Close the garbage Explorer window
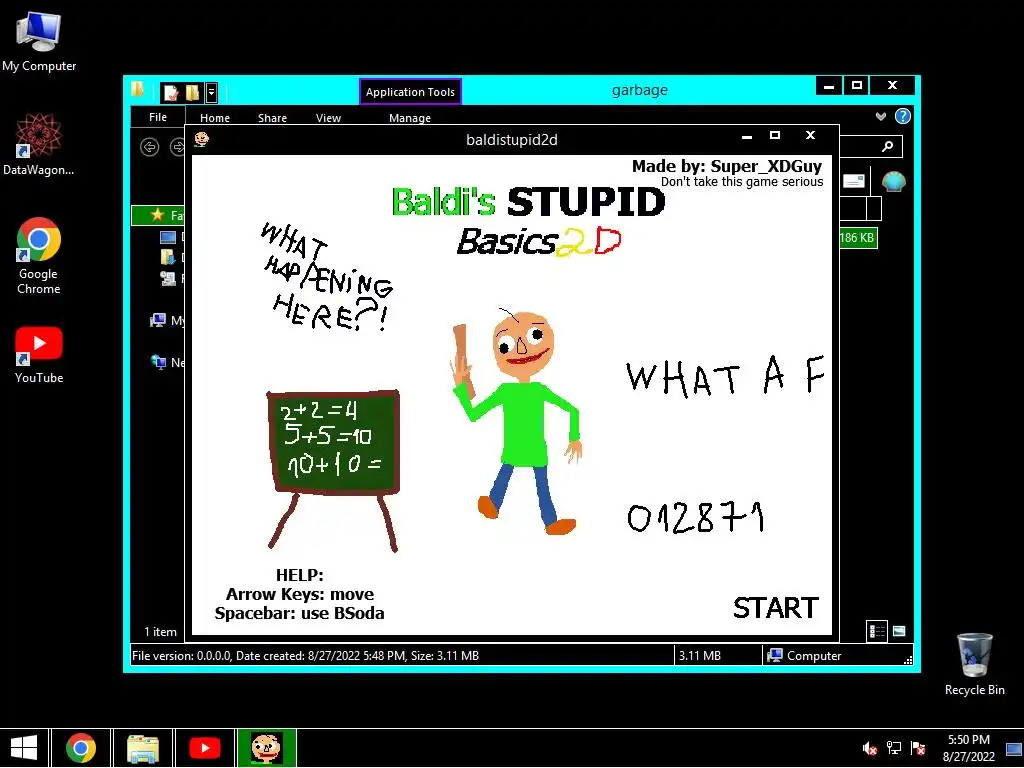 pos(892,86)
